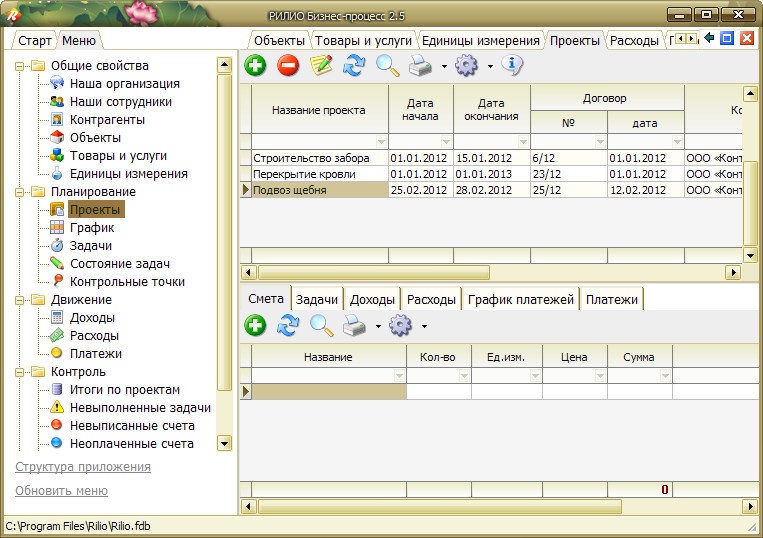Screen dimensions: 763x538
Task: Click the green add icon in the Смета toolbar
Action: (255, 325)
